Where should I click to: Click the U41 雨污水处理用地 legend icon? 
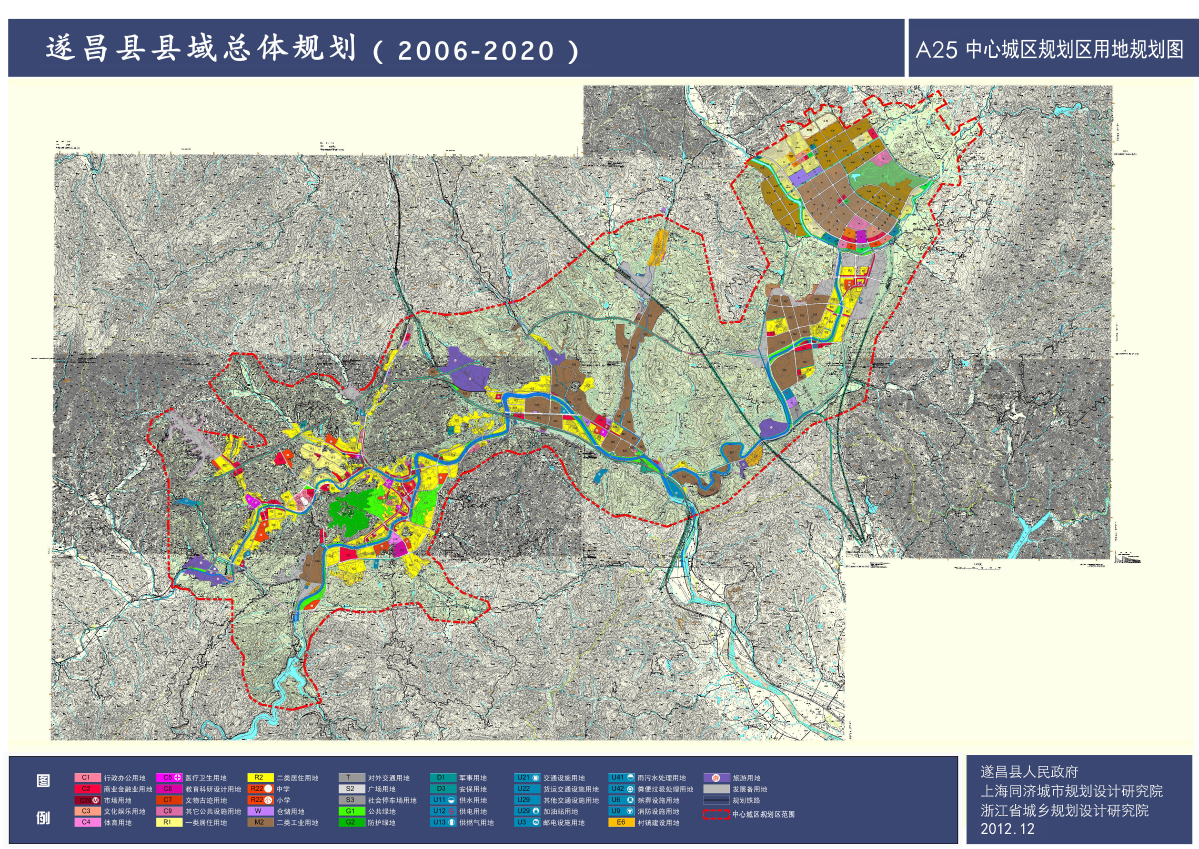tap(621, 778)
